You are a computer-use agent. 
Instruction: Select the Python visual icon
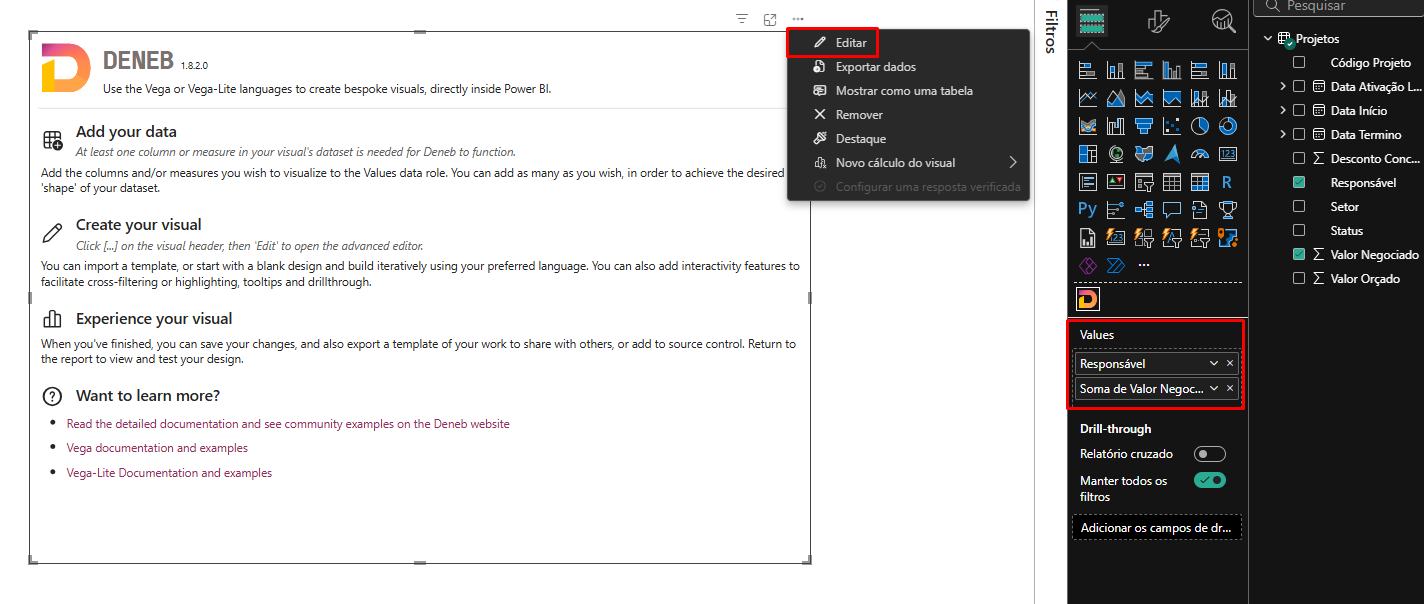click(1087, 208)
